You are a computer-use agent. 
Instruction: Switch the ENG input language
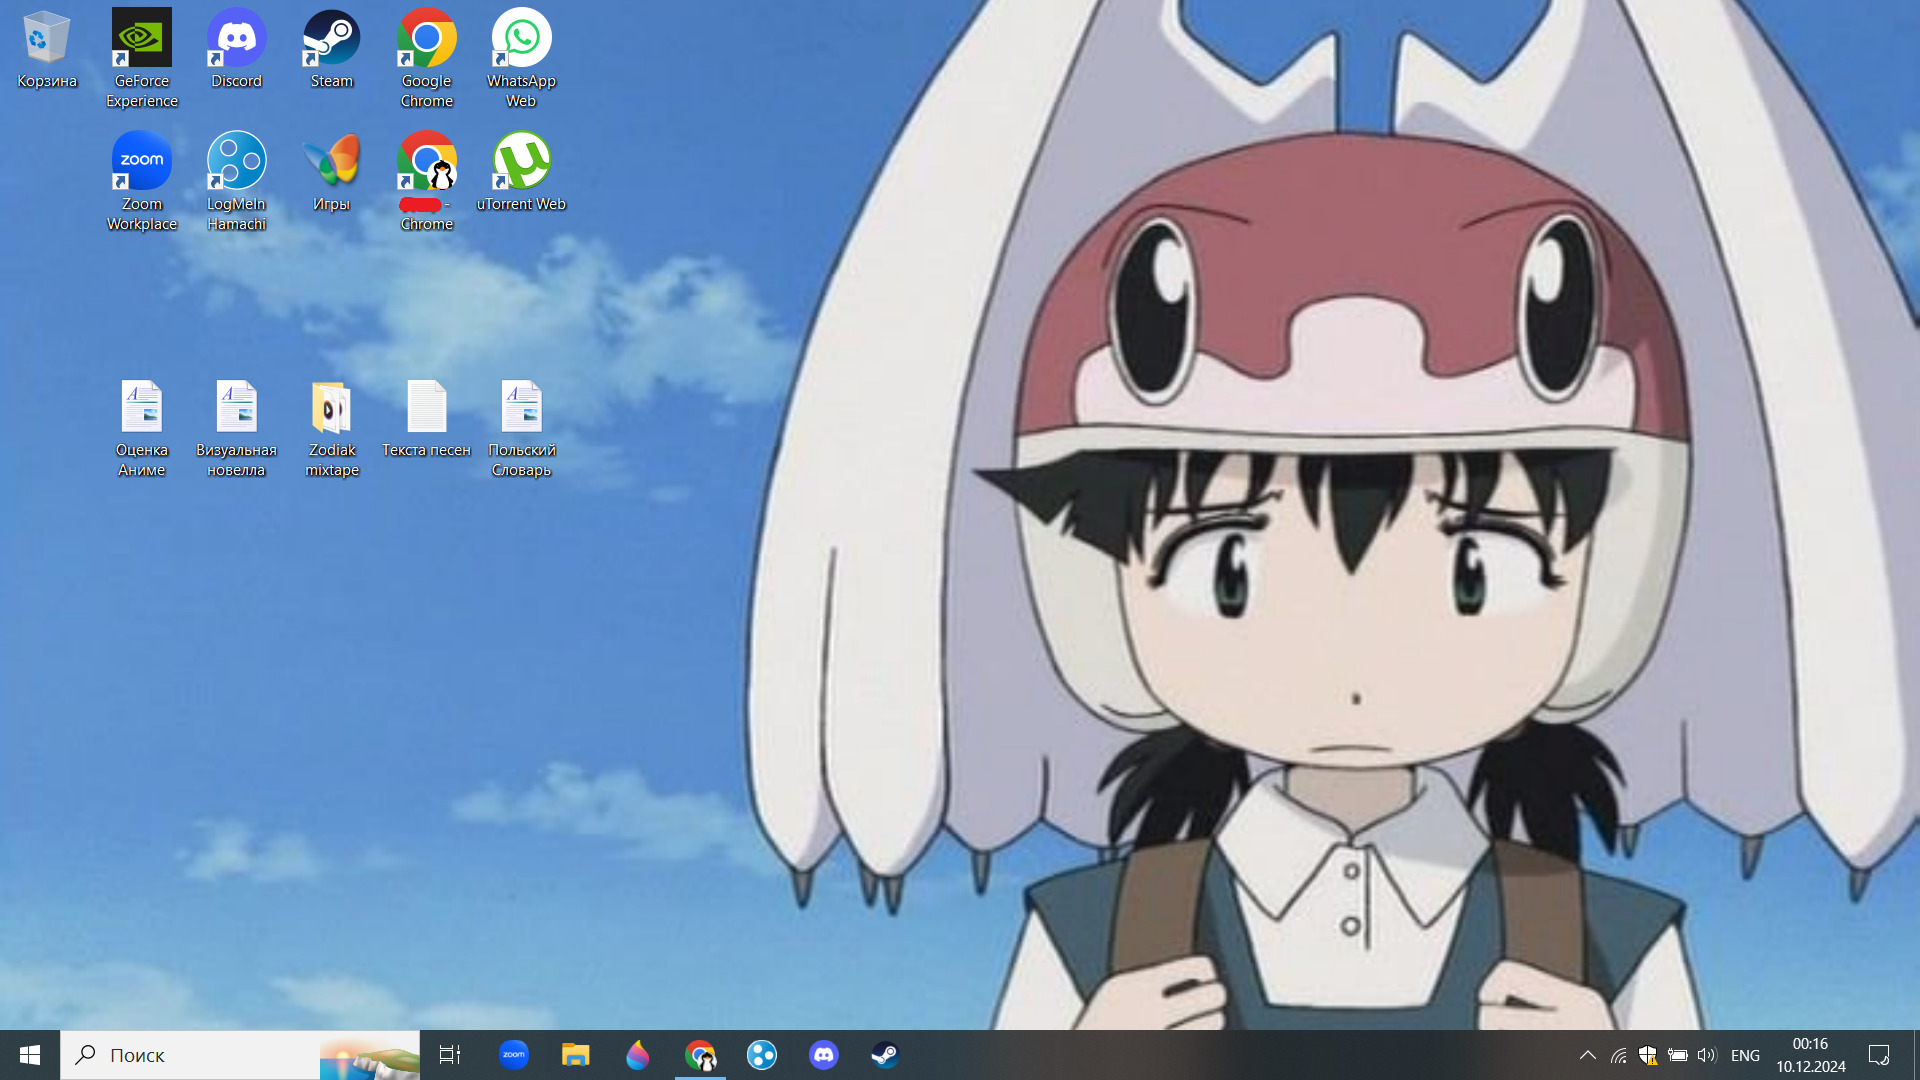(1745, 1055)
